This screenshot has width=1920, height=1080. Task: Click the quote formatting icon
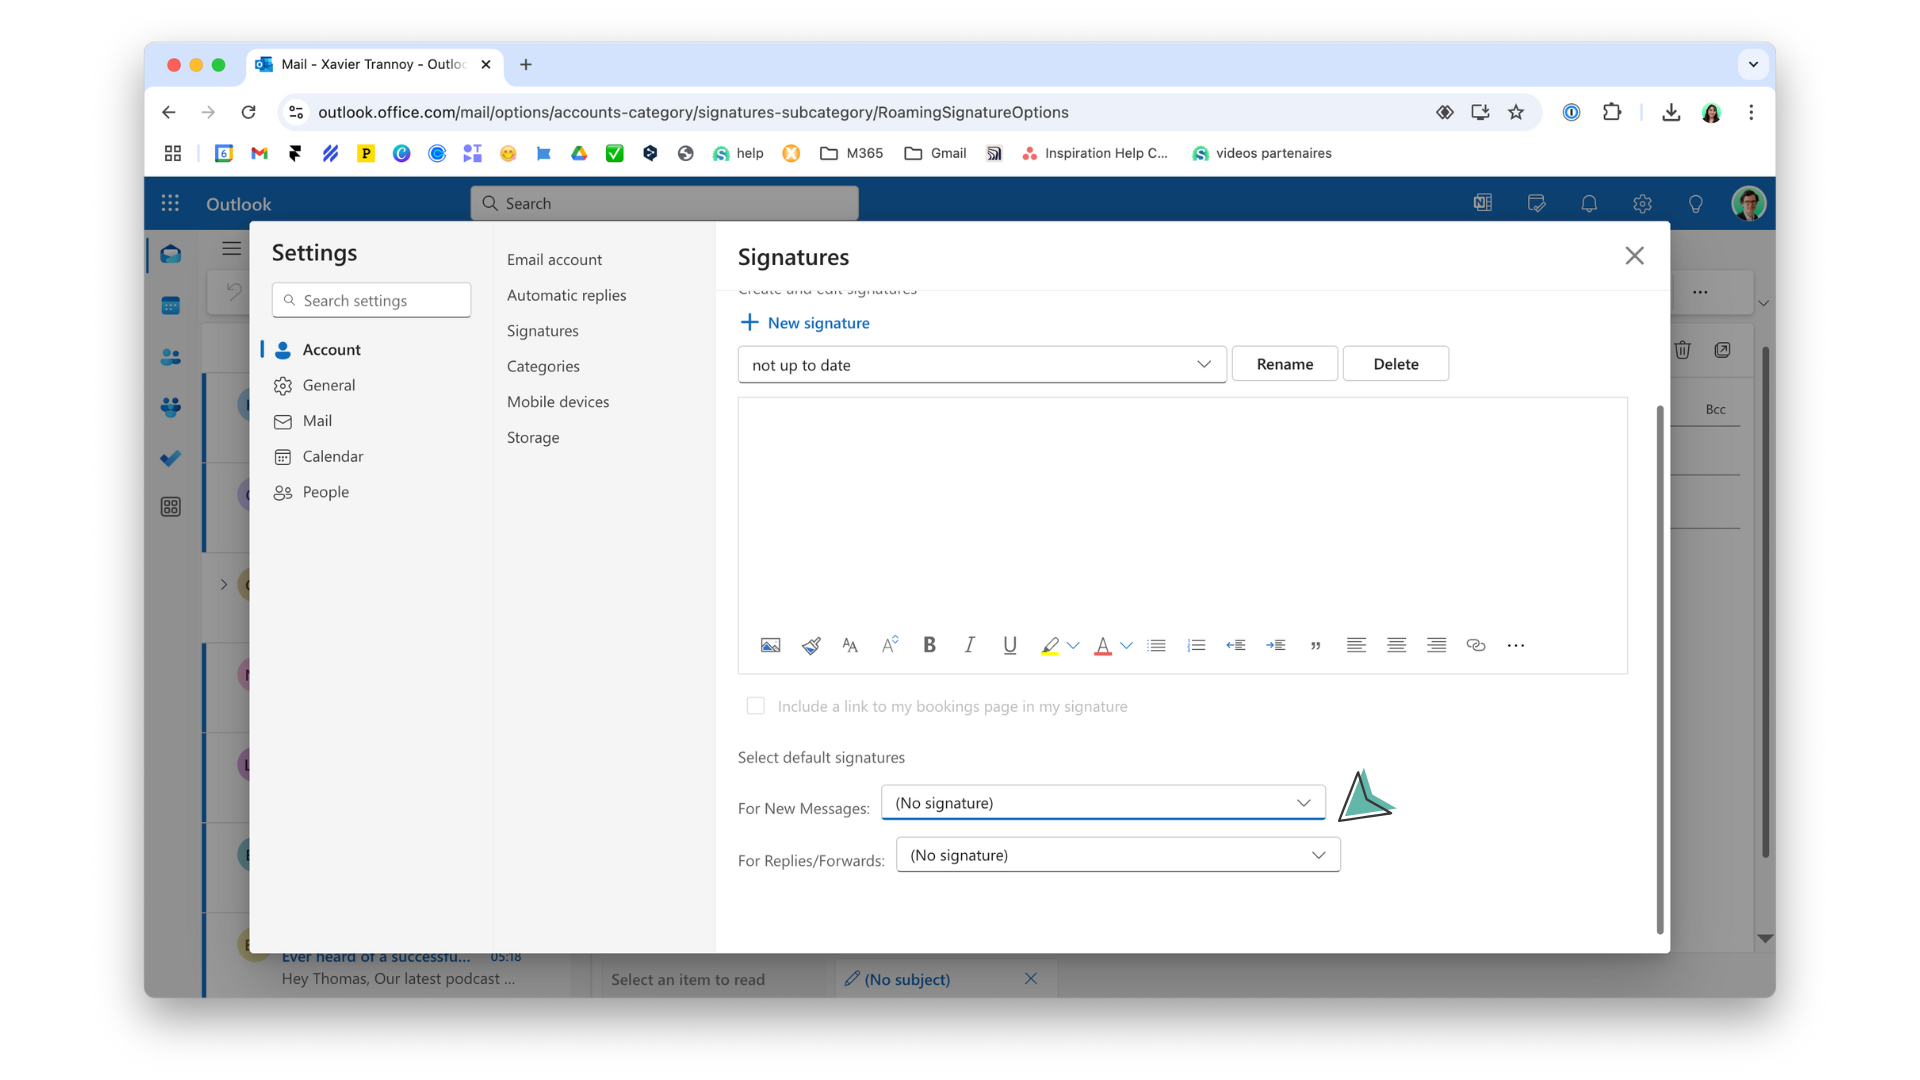[1316, 645]
